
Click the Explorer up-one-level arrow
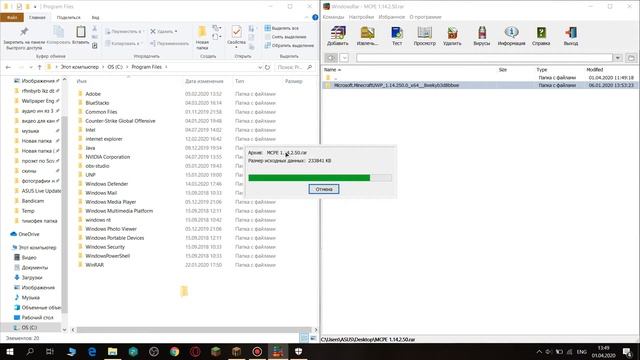coord(40,67)
